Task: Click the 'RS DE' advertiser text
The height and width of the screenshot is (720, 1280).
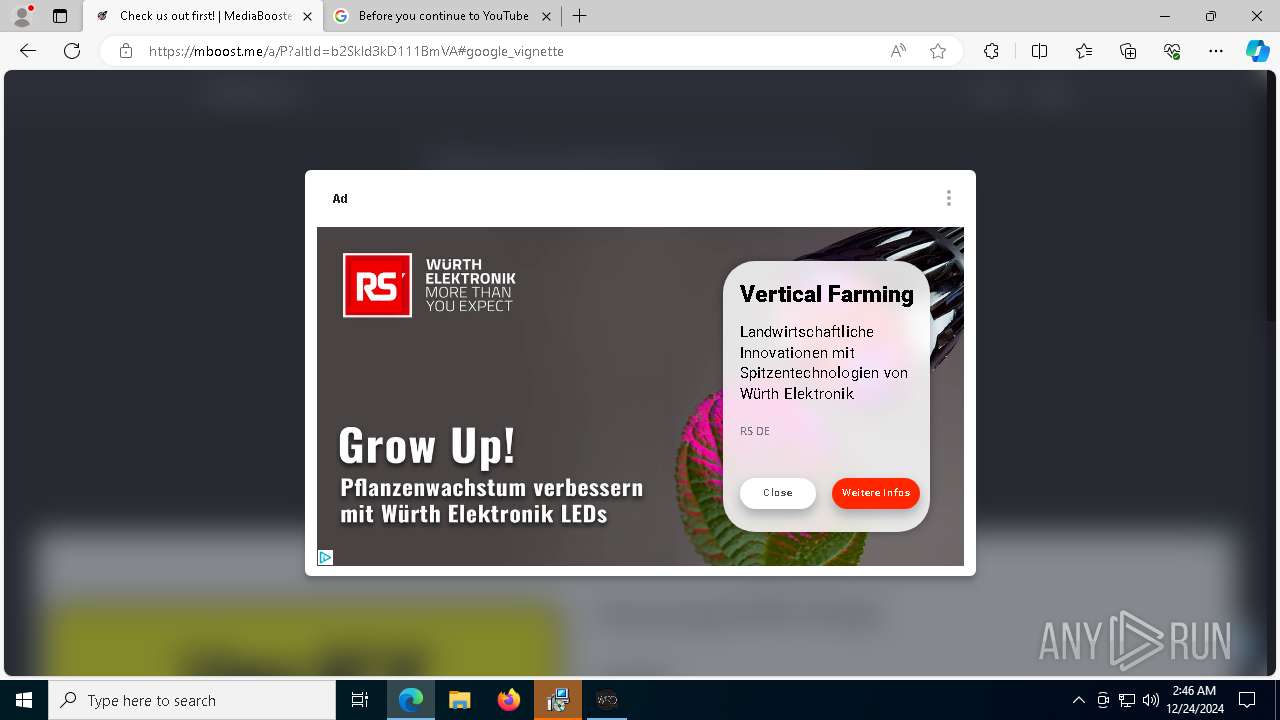Action: (x=755, y=431)
